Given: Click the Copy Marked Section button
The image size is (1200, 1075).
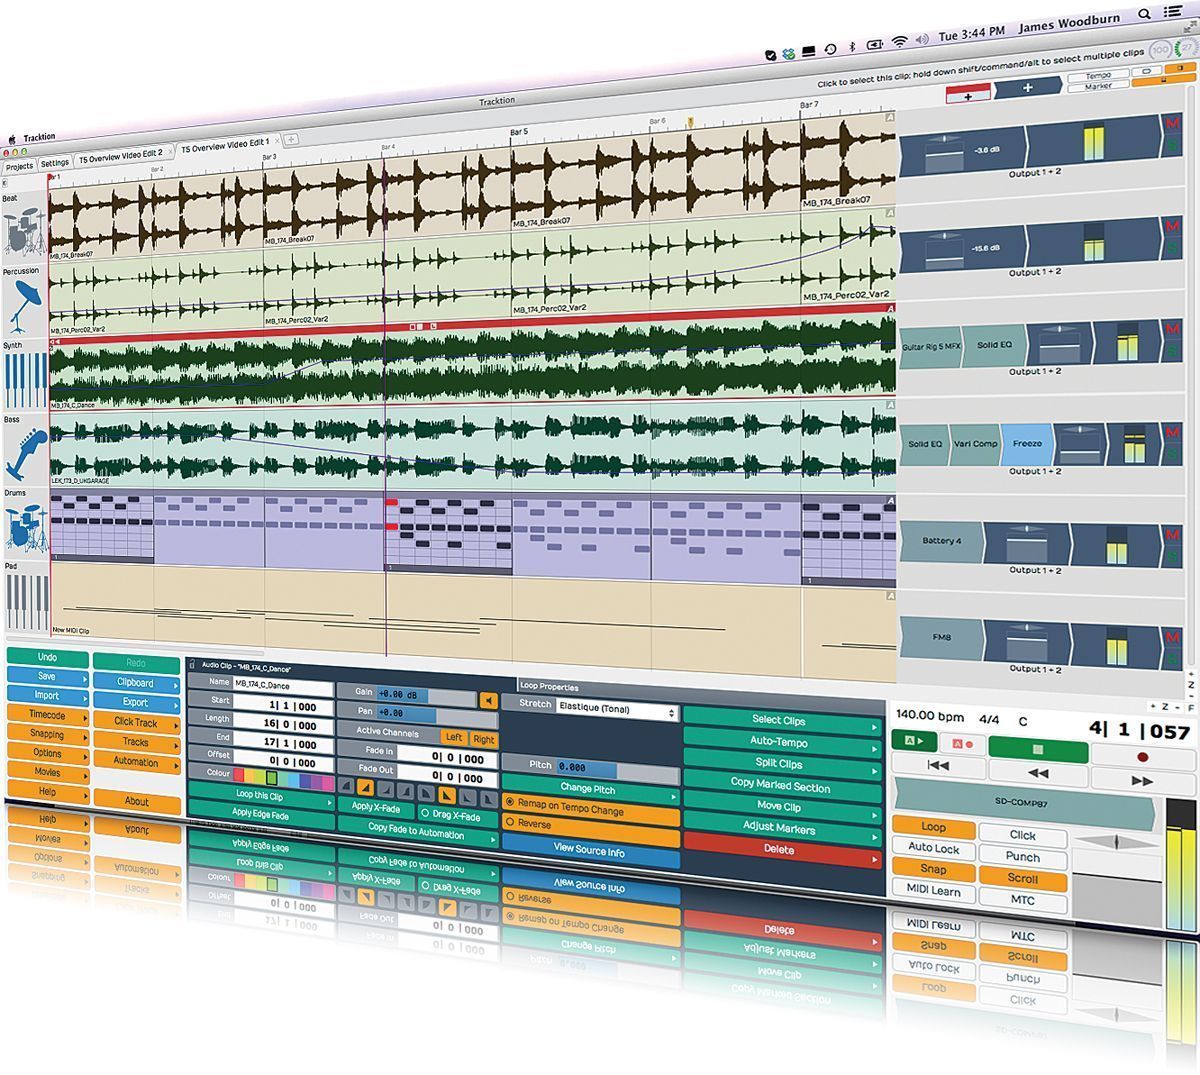Looking at the screenshot, I should (781, 785).
